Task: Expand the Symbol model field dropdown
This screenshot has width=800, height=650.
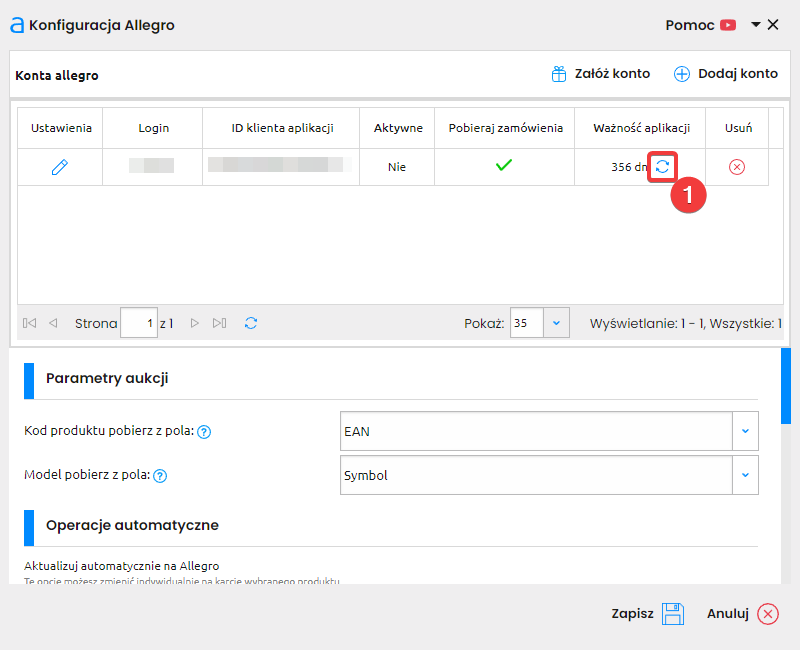Action: pyautogui.click(x=745, y=475)
